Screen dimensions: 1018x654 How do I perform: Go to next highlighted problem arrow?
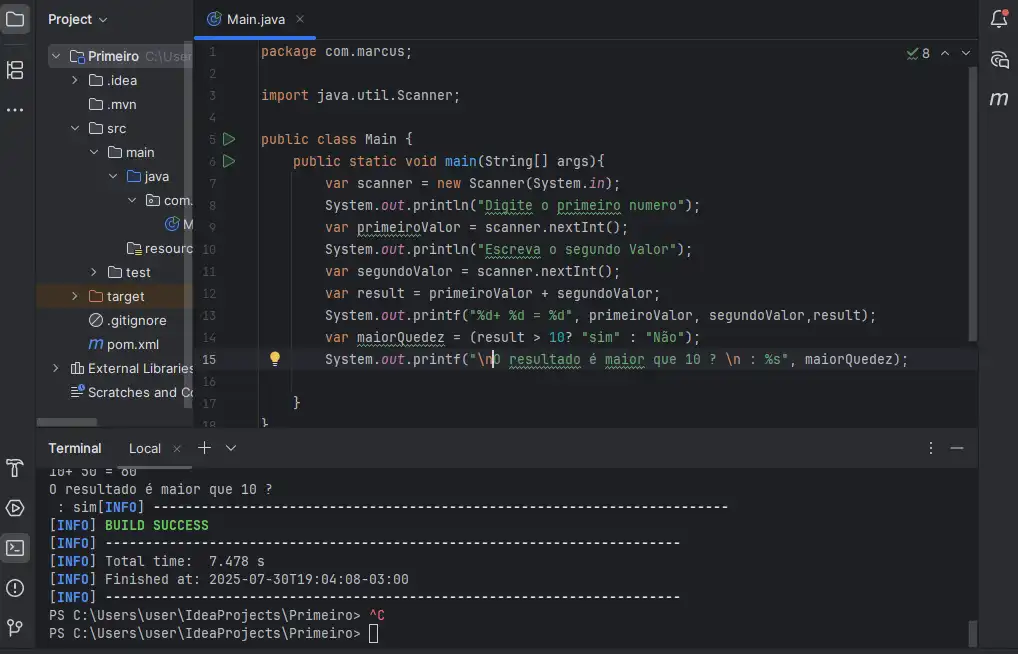[966, 53]
